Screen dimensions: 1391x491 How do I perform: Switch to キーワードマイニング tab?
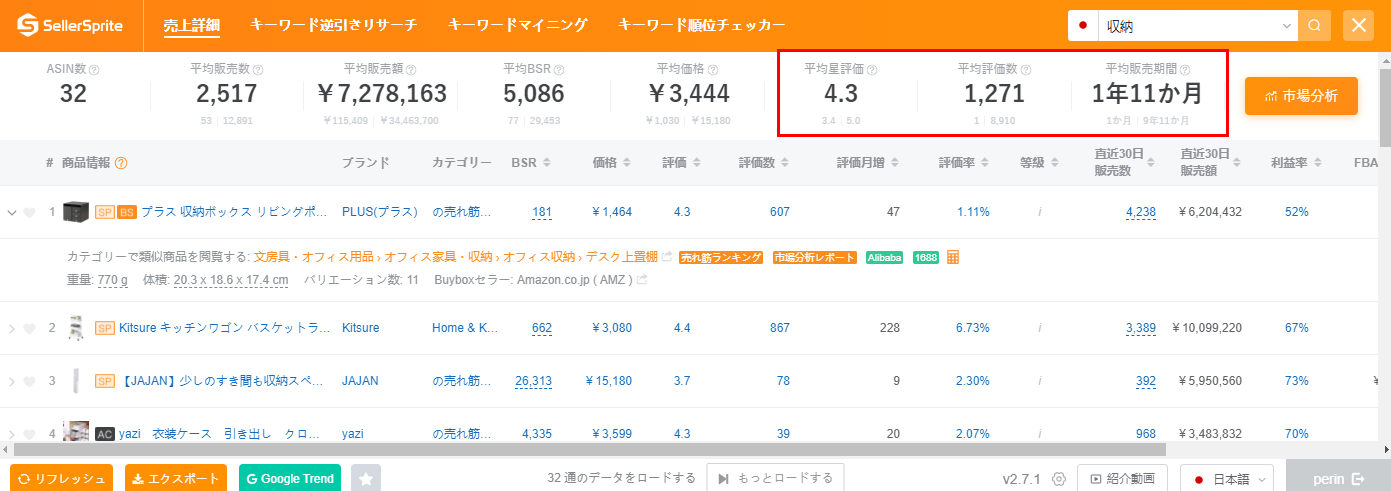(517, 25)
